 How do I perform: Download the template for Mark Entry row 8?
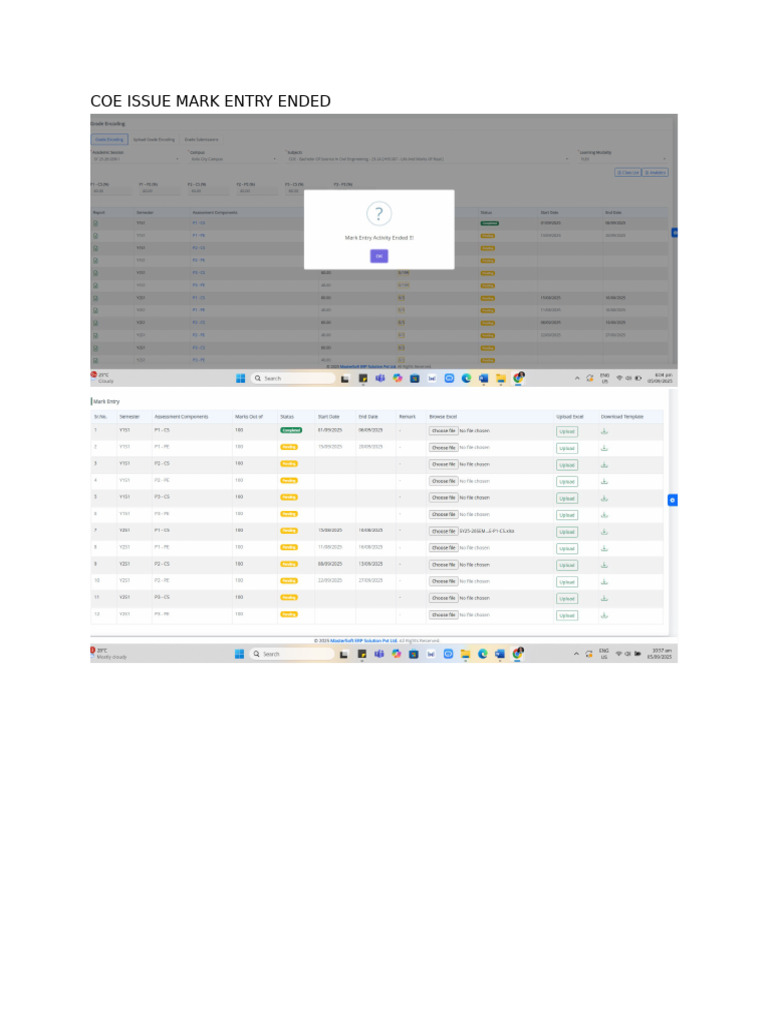pyautogui.click(x=604, y=549)
